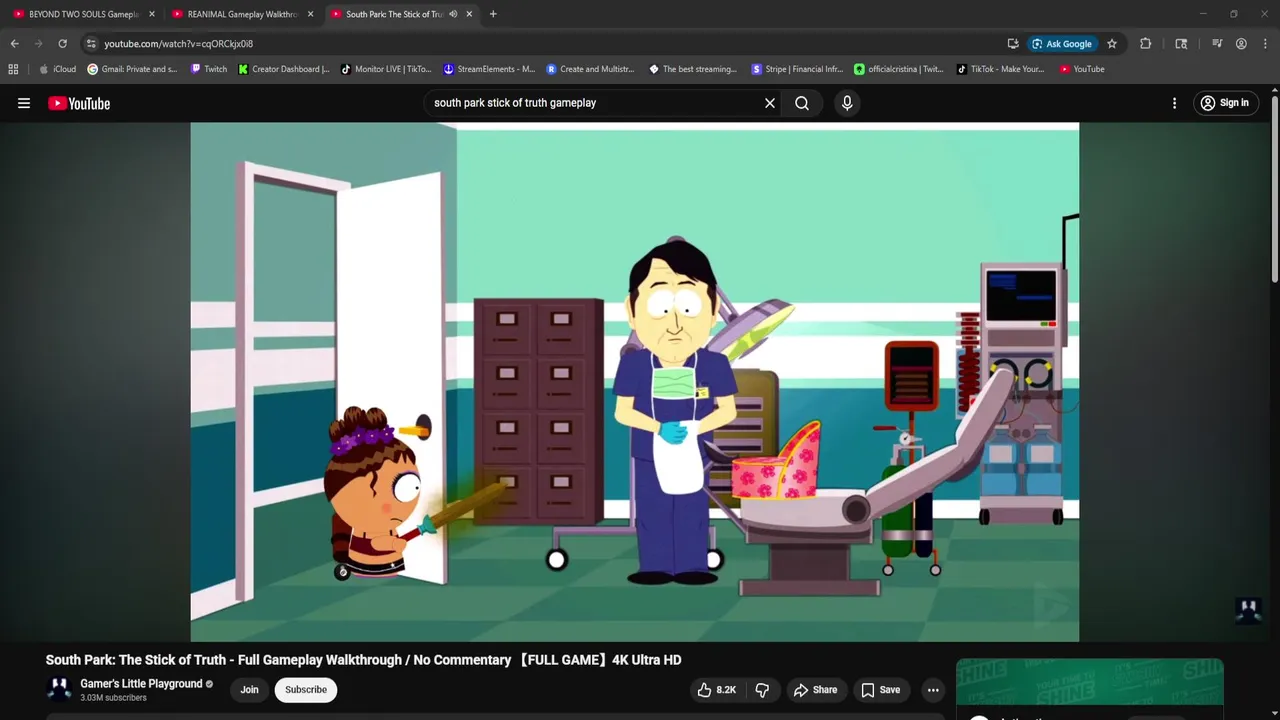This screenshot has height=720, width=1280.
Task: Mute the tab via its speaker icon
Action: 453,14
